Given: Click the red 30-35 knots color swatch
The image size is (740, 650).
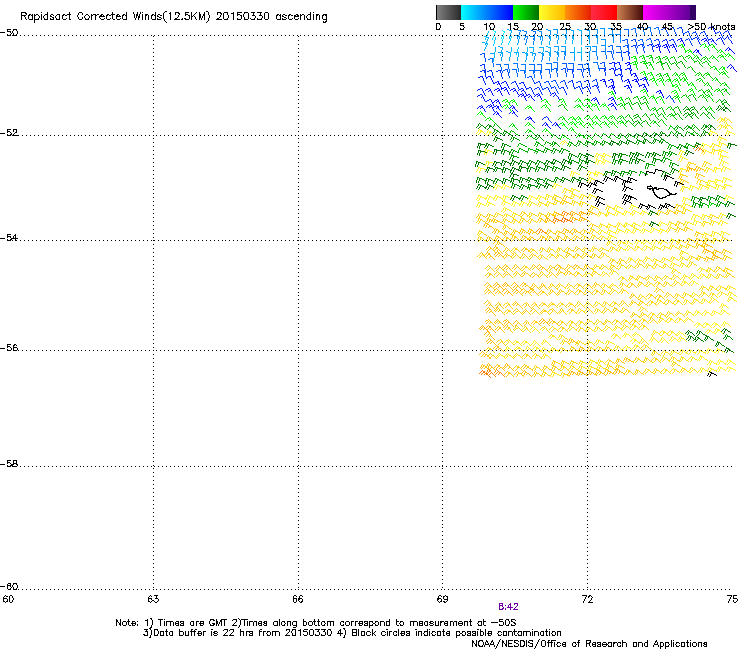Looking at the screenshot, I should coord(604,12).
